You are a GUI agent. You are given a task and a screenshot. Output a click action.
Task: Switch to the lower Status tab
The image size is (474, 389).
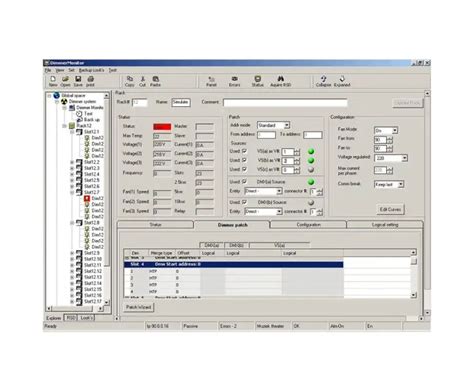155,225
